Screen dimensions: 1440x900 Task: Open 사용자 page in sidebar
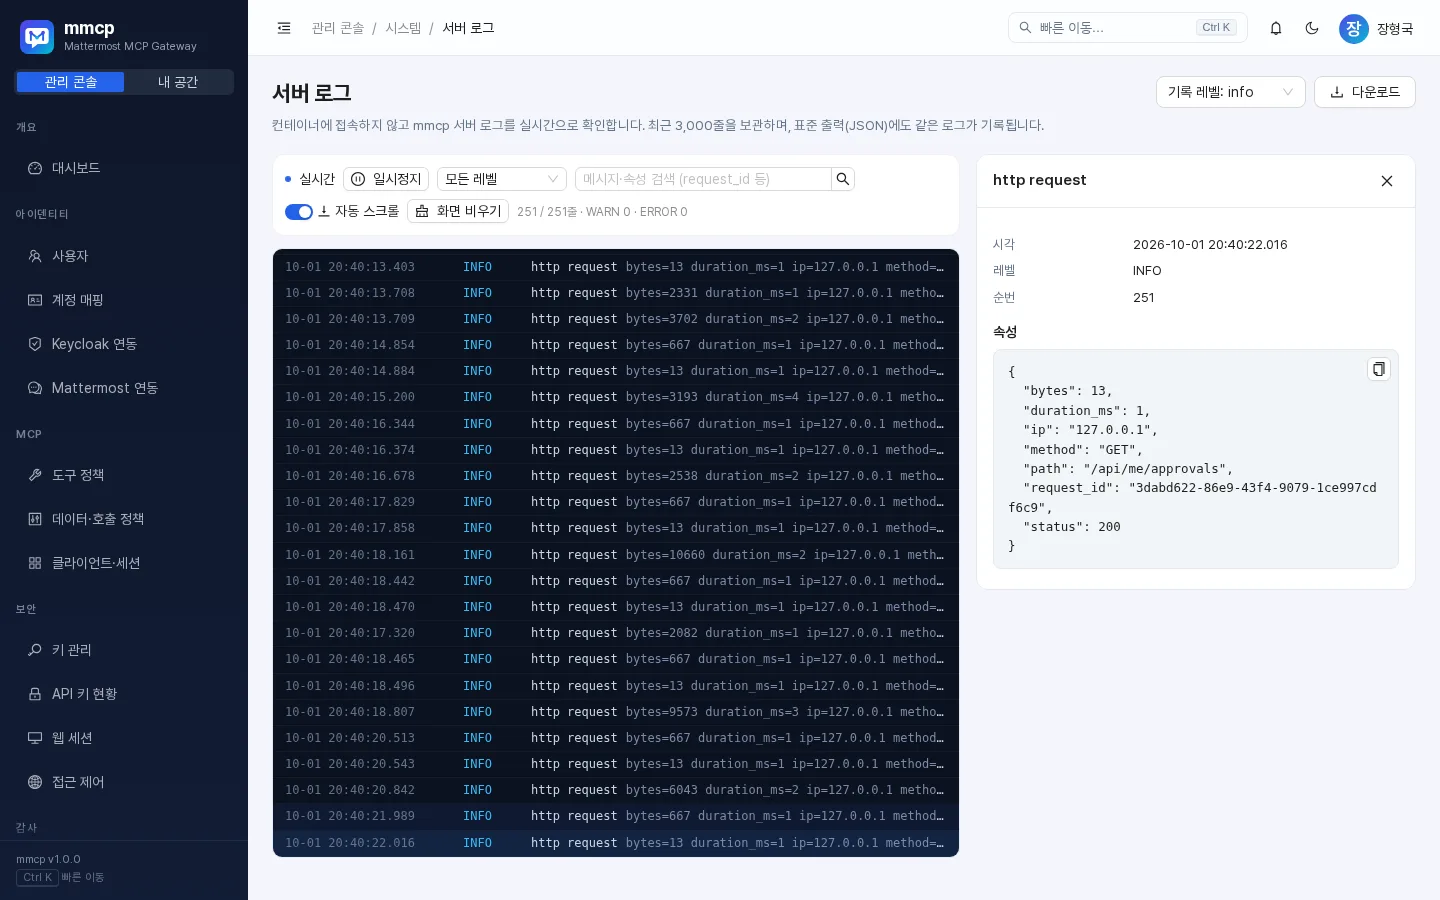124,256
